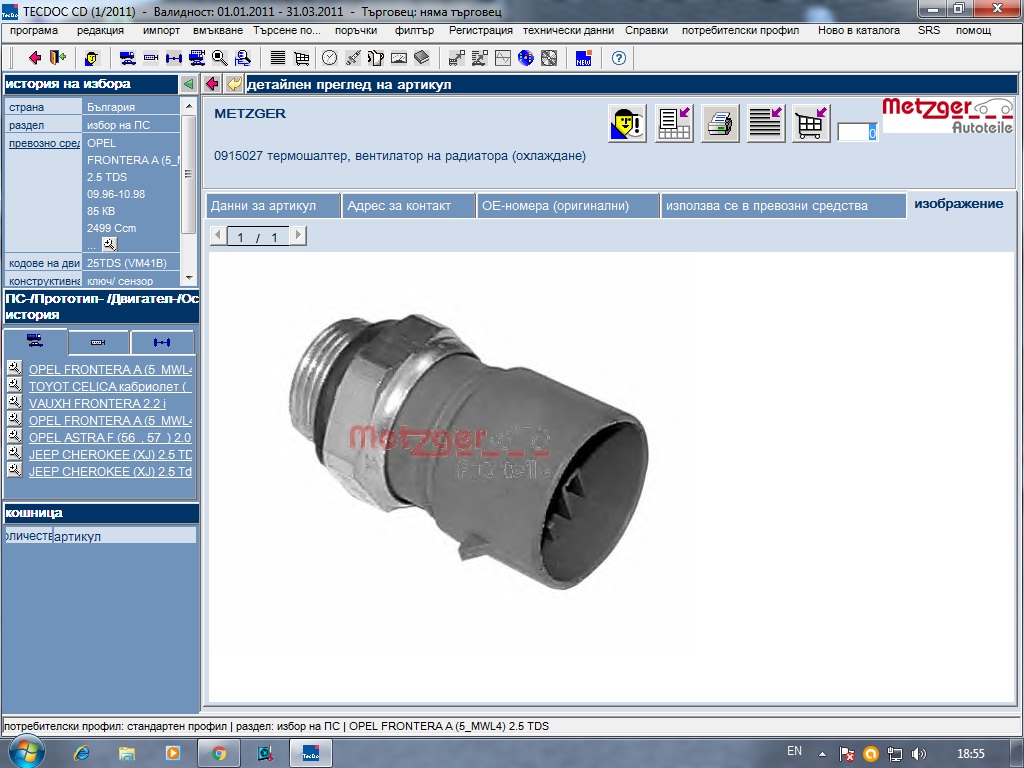Screen dimensions: 1024x768
Task: Select engine history tab
Action: (98, 342)
